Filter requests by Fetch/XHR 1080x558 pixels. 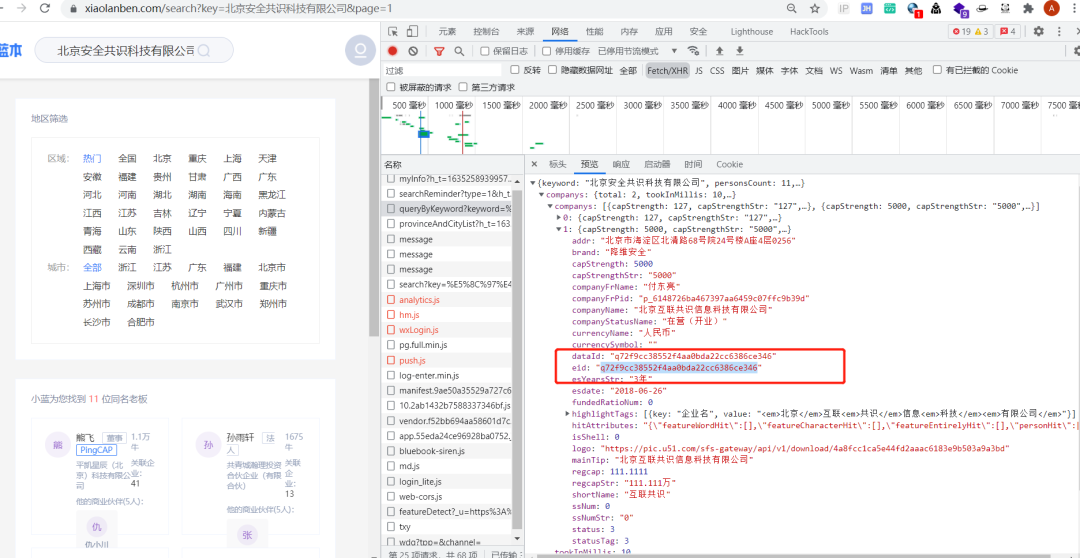pos(667,70)
